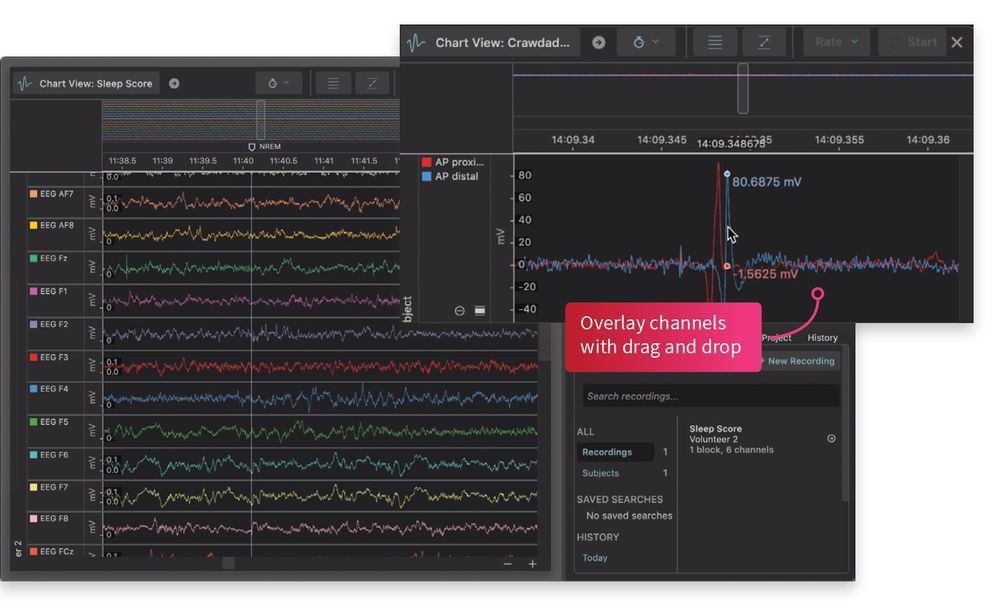Click the arrow icon beside Sleep Score title
1000x611 pixels.
point(172,83)
